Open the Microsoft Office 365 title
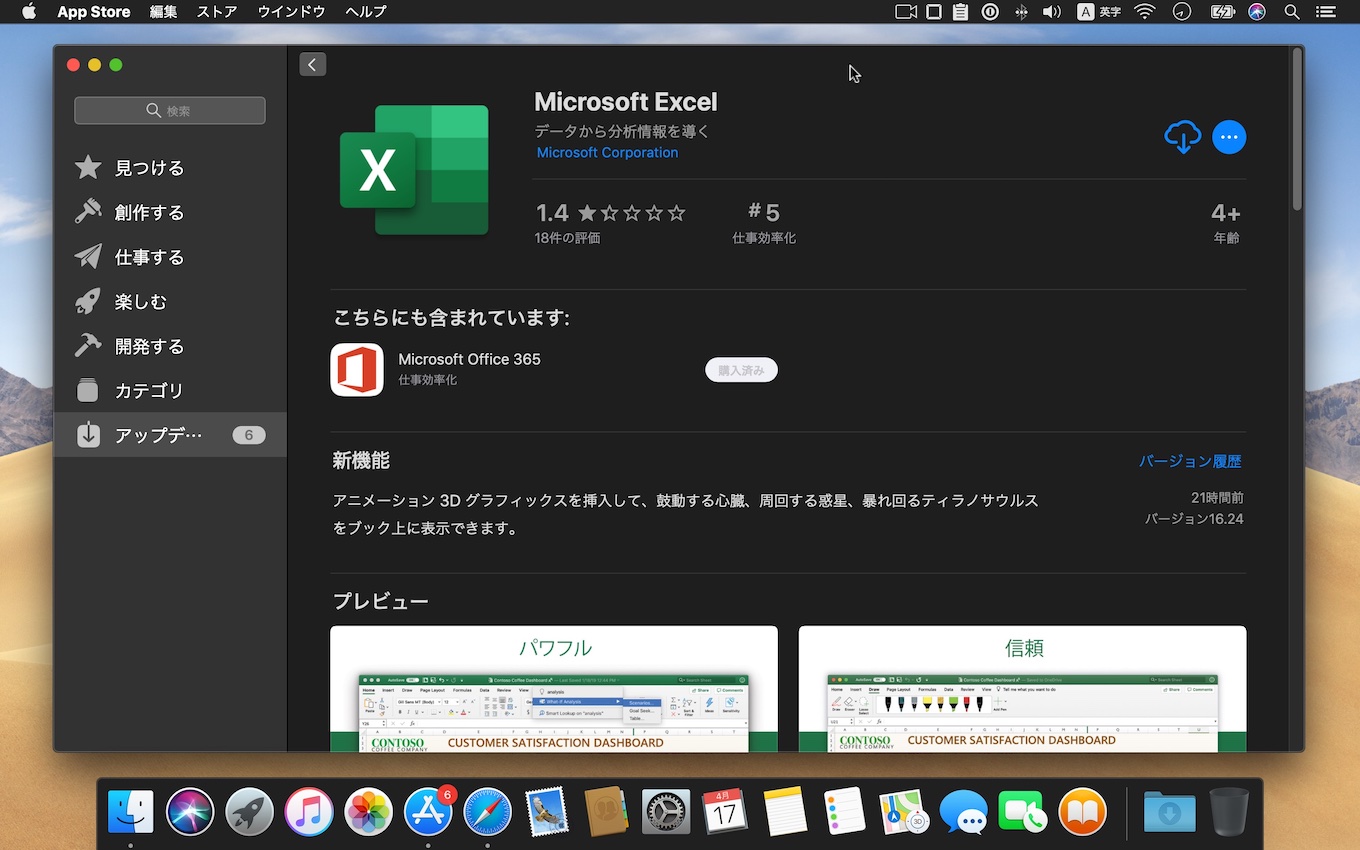Screen dimensions: 1360x850 469,359
